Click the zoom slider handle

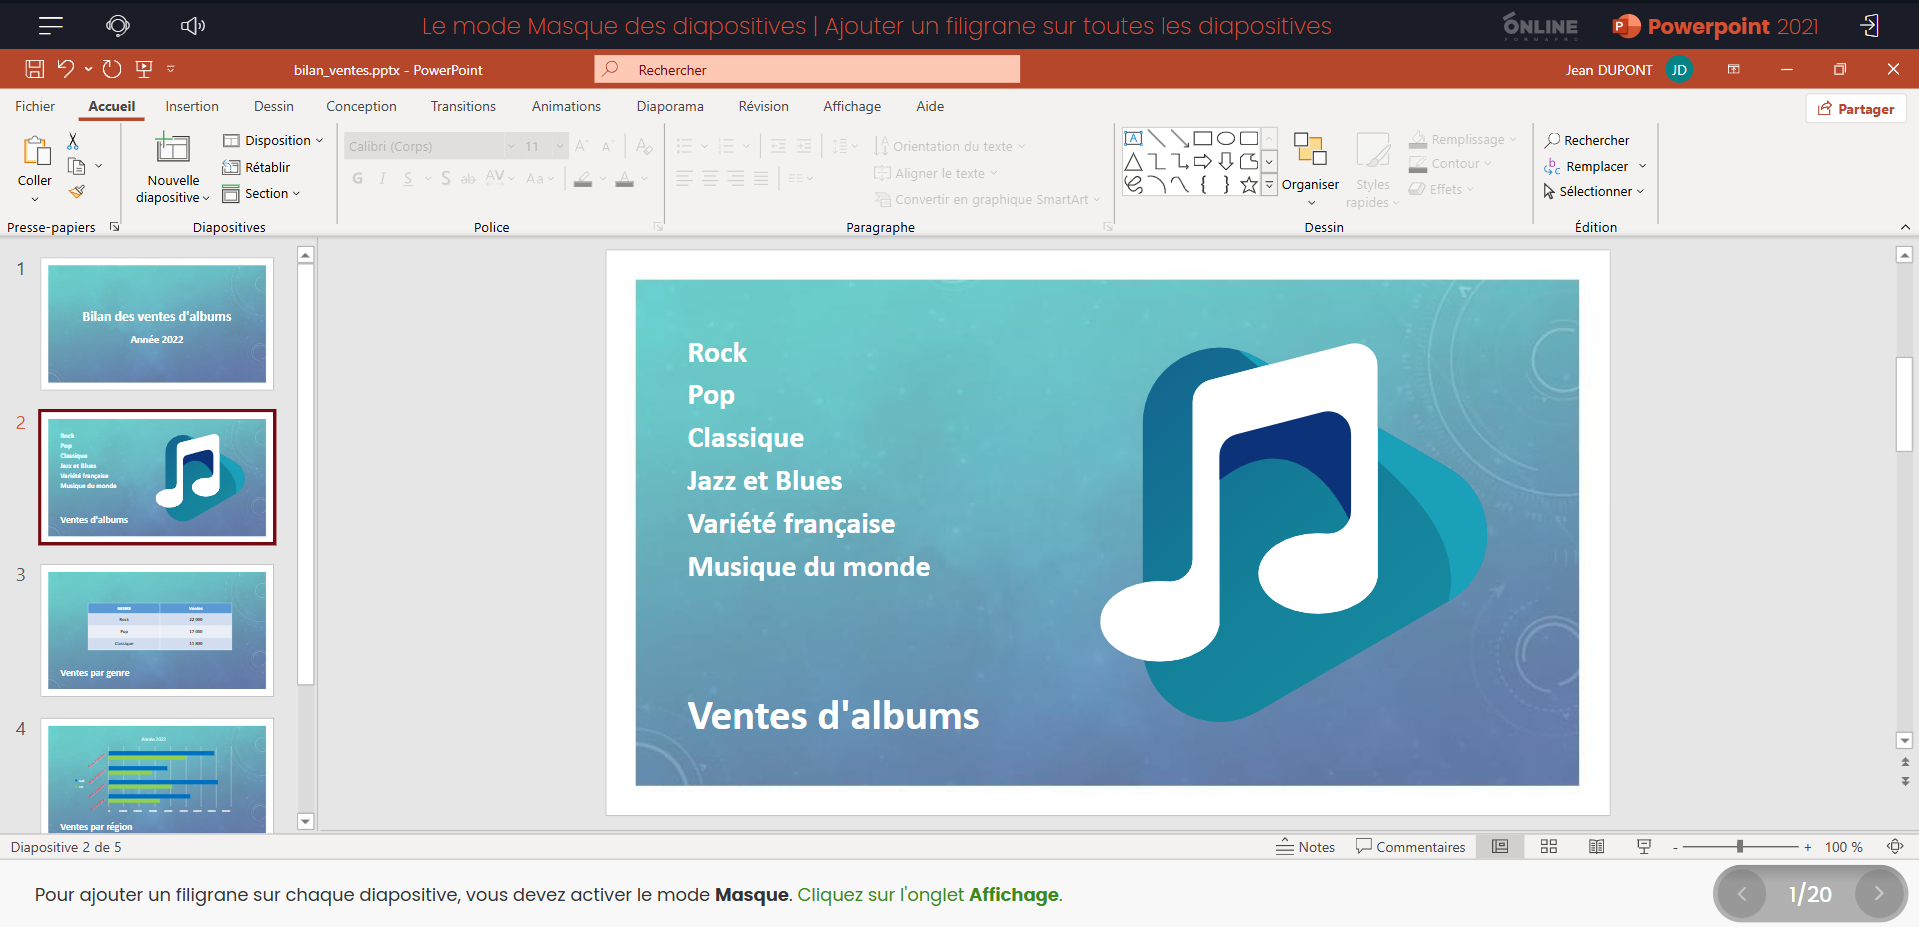pyautogui.click(x=1740, y=846)
